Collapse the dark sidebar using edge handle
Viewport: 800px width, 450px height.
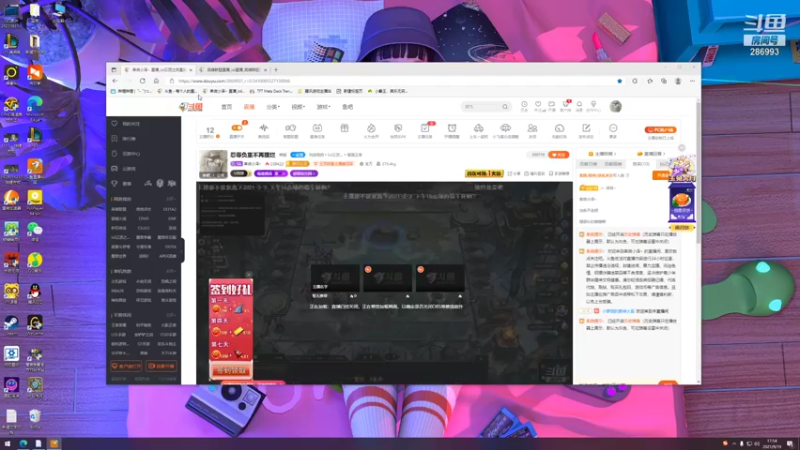pyautogui.click(x=183, y=250)
